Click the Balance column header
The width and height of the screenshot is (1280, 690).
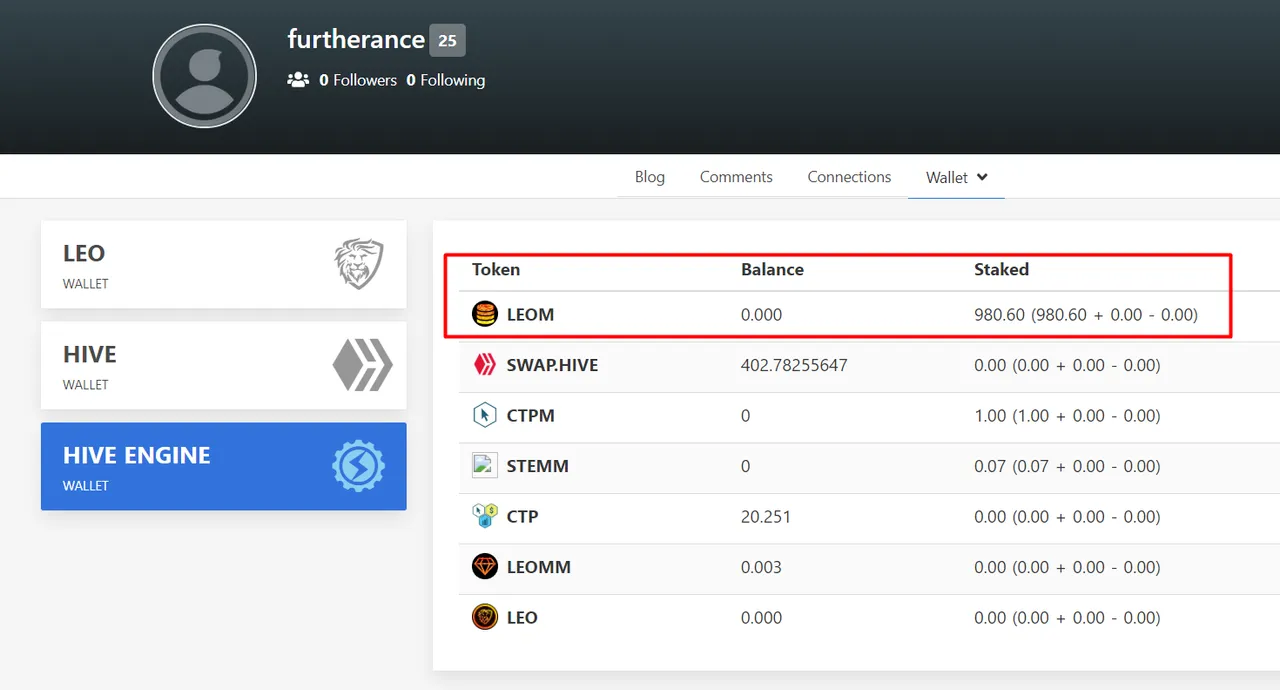772,269
